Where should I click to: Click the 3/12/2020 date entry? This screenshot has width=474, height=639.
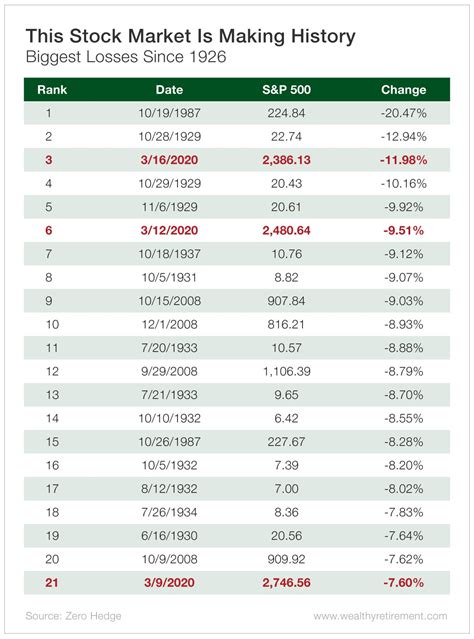tap(169, 230)
